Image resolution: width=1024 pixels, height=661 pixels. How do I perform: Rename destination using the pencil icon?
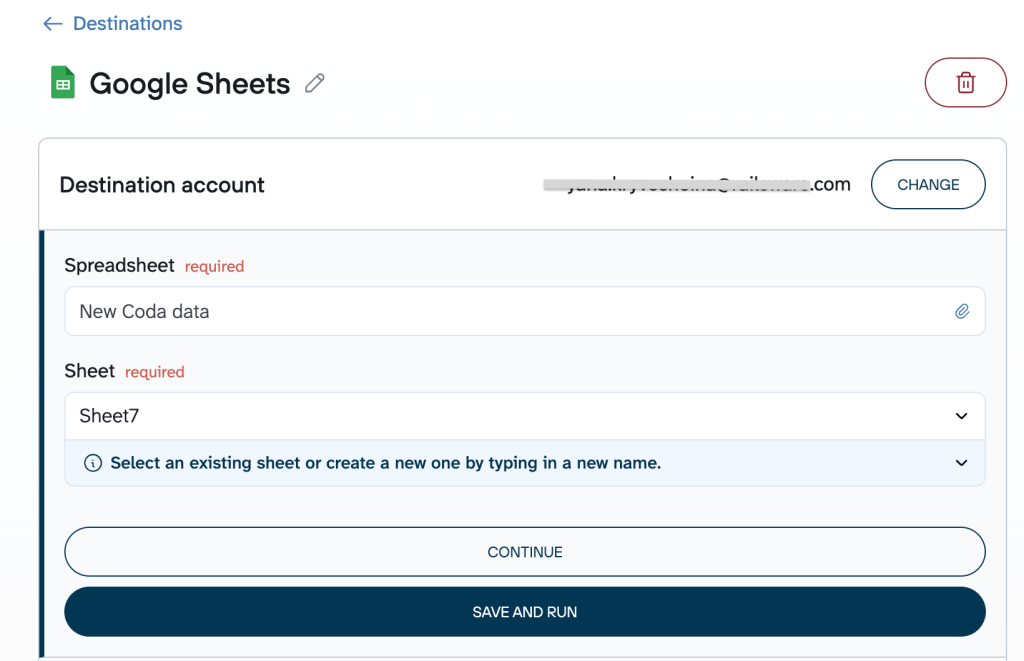click(315, 83)
